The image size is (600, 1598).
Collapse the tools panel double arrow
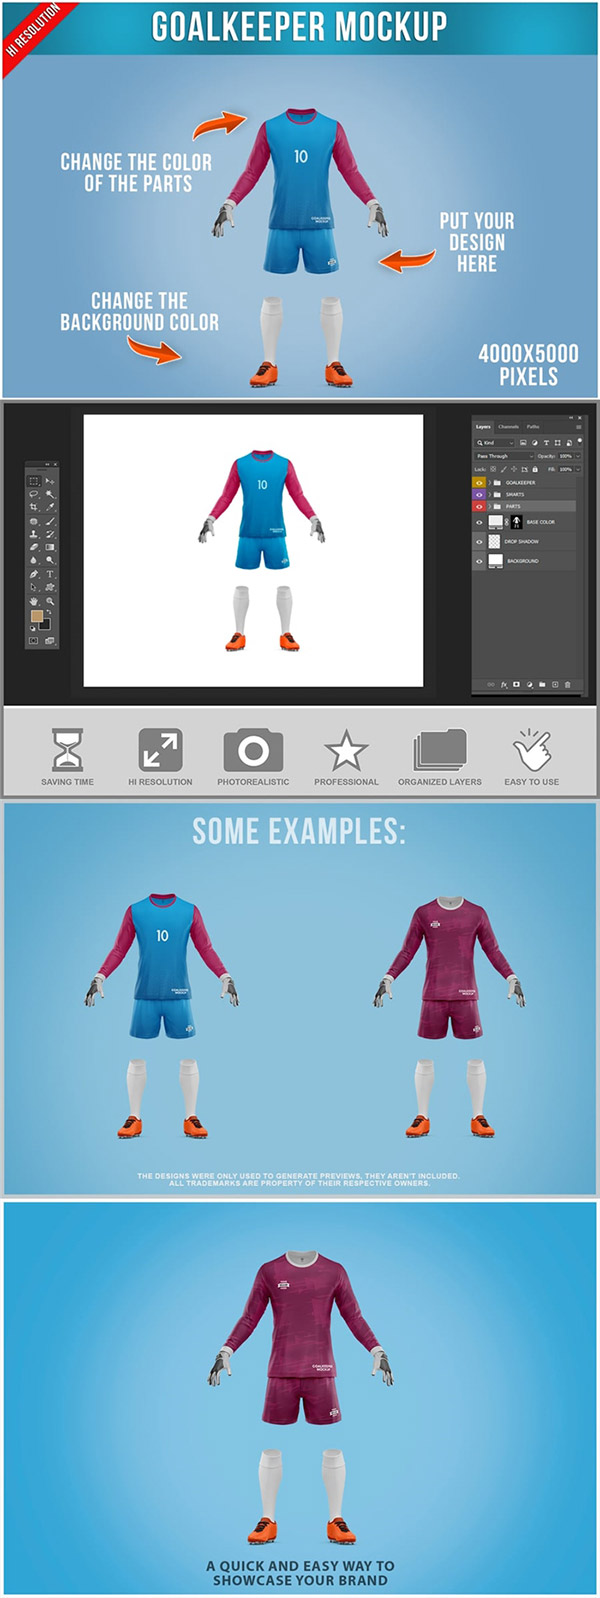click(x=47, y=464)
